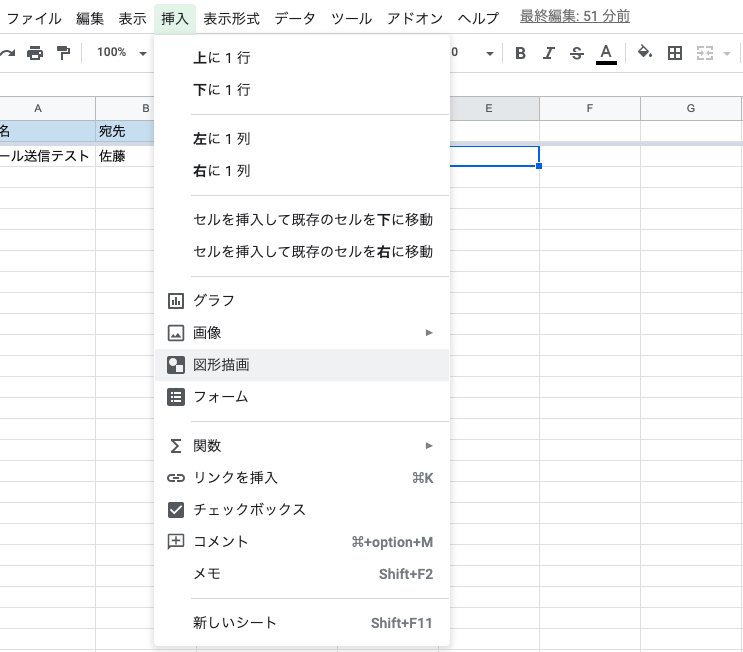The height and width of the screenshot is (652, 743).
Task: Select column G header
Action: (691, 109)
